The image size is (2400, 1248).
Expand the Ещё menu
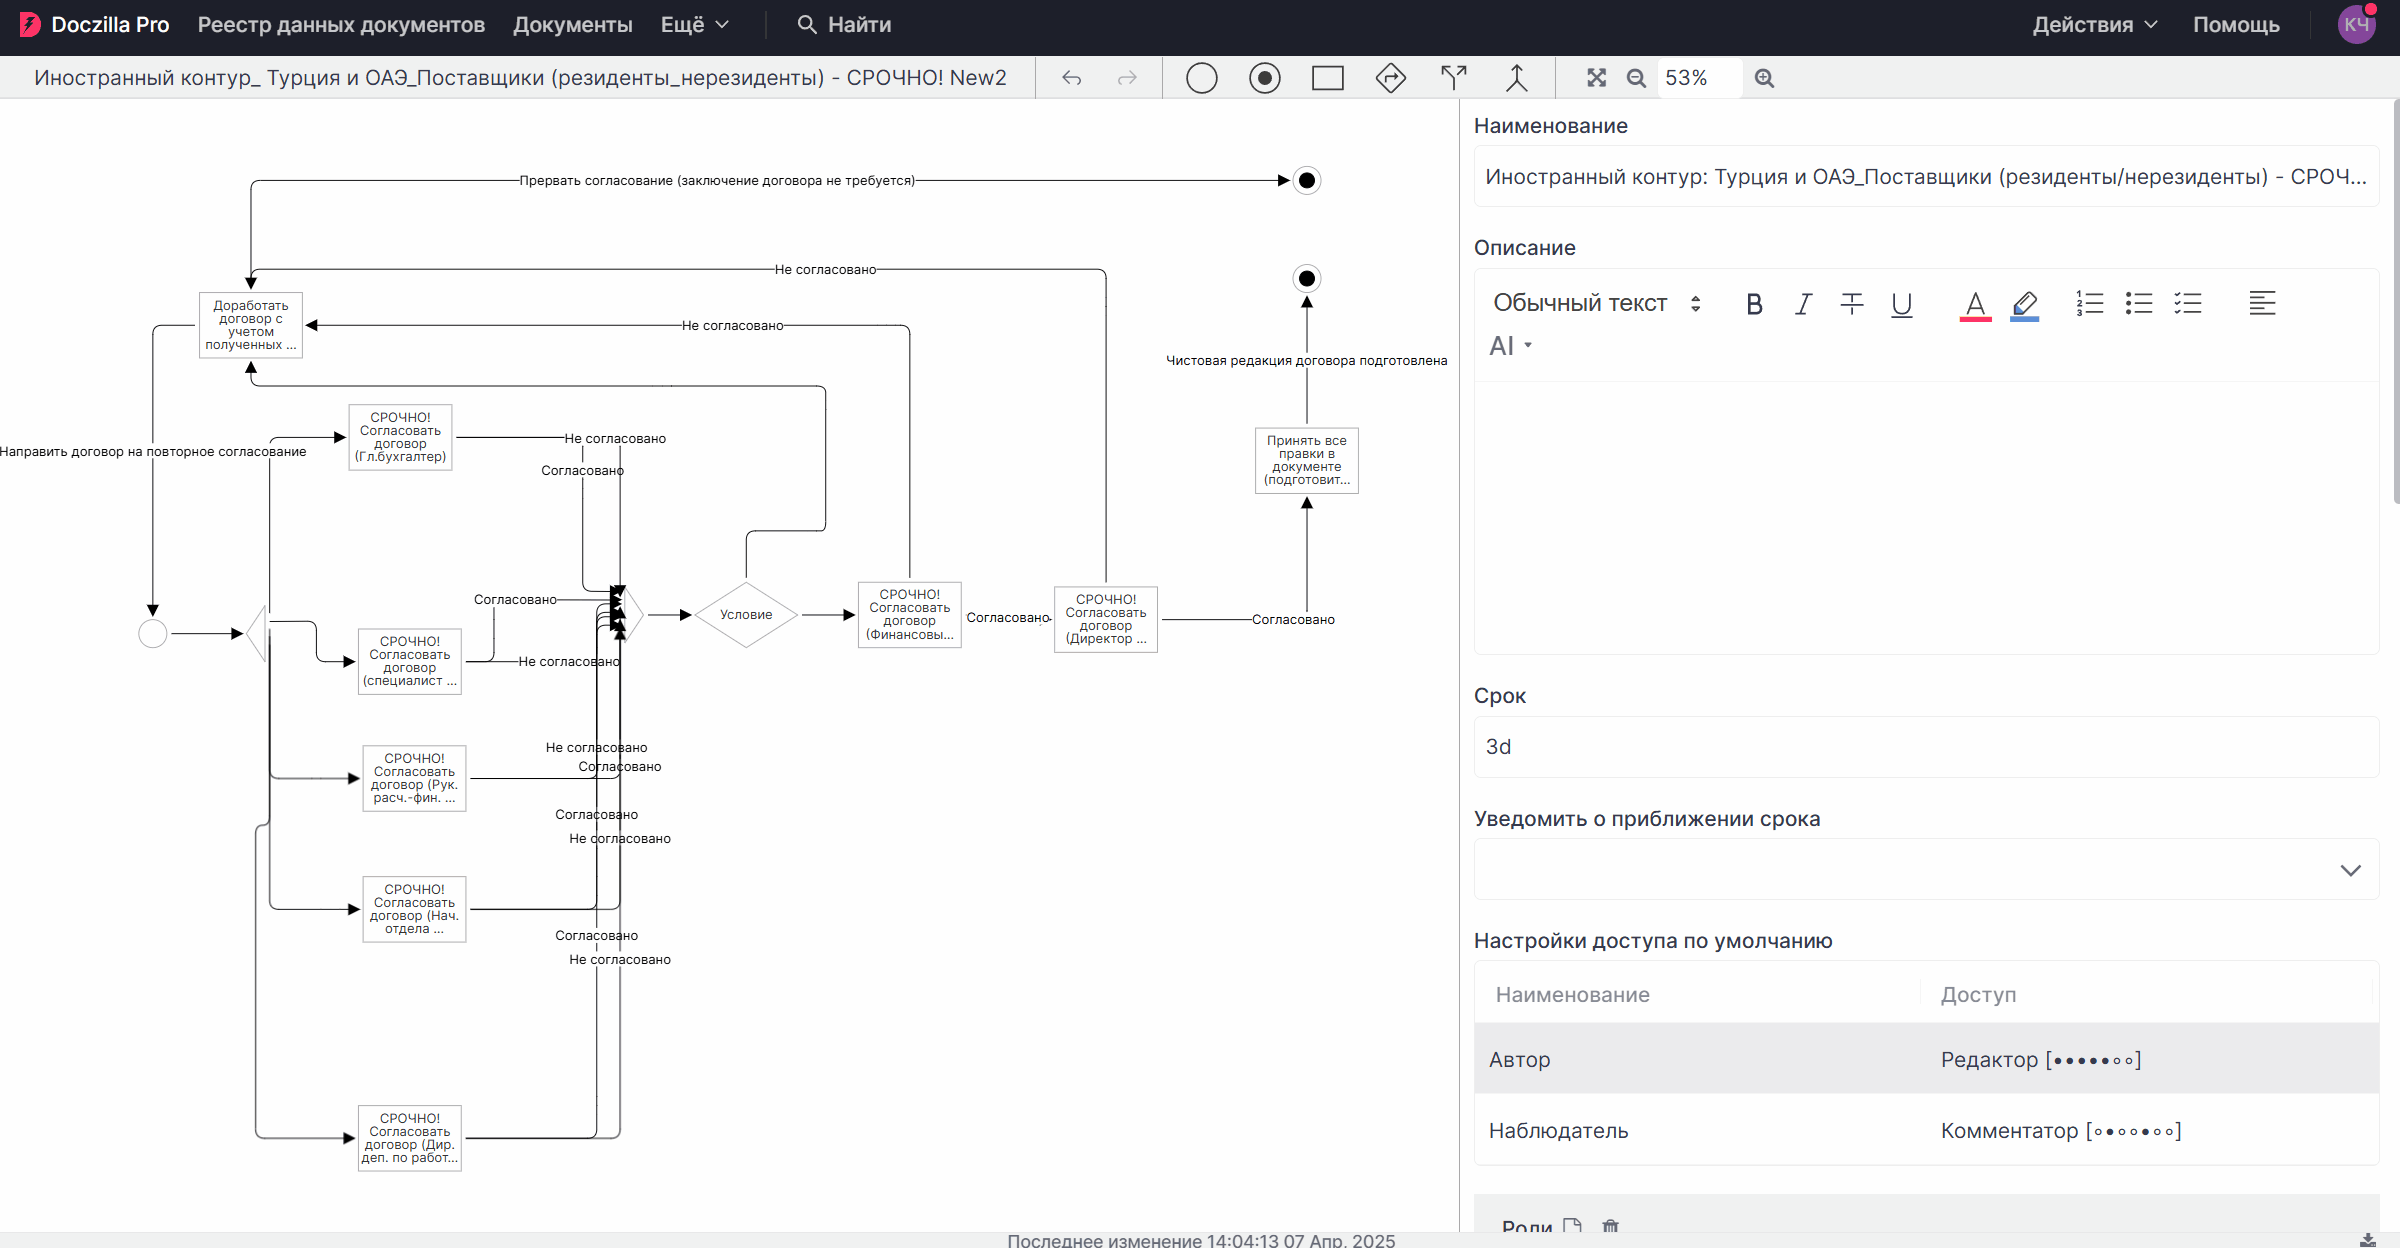695,25
